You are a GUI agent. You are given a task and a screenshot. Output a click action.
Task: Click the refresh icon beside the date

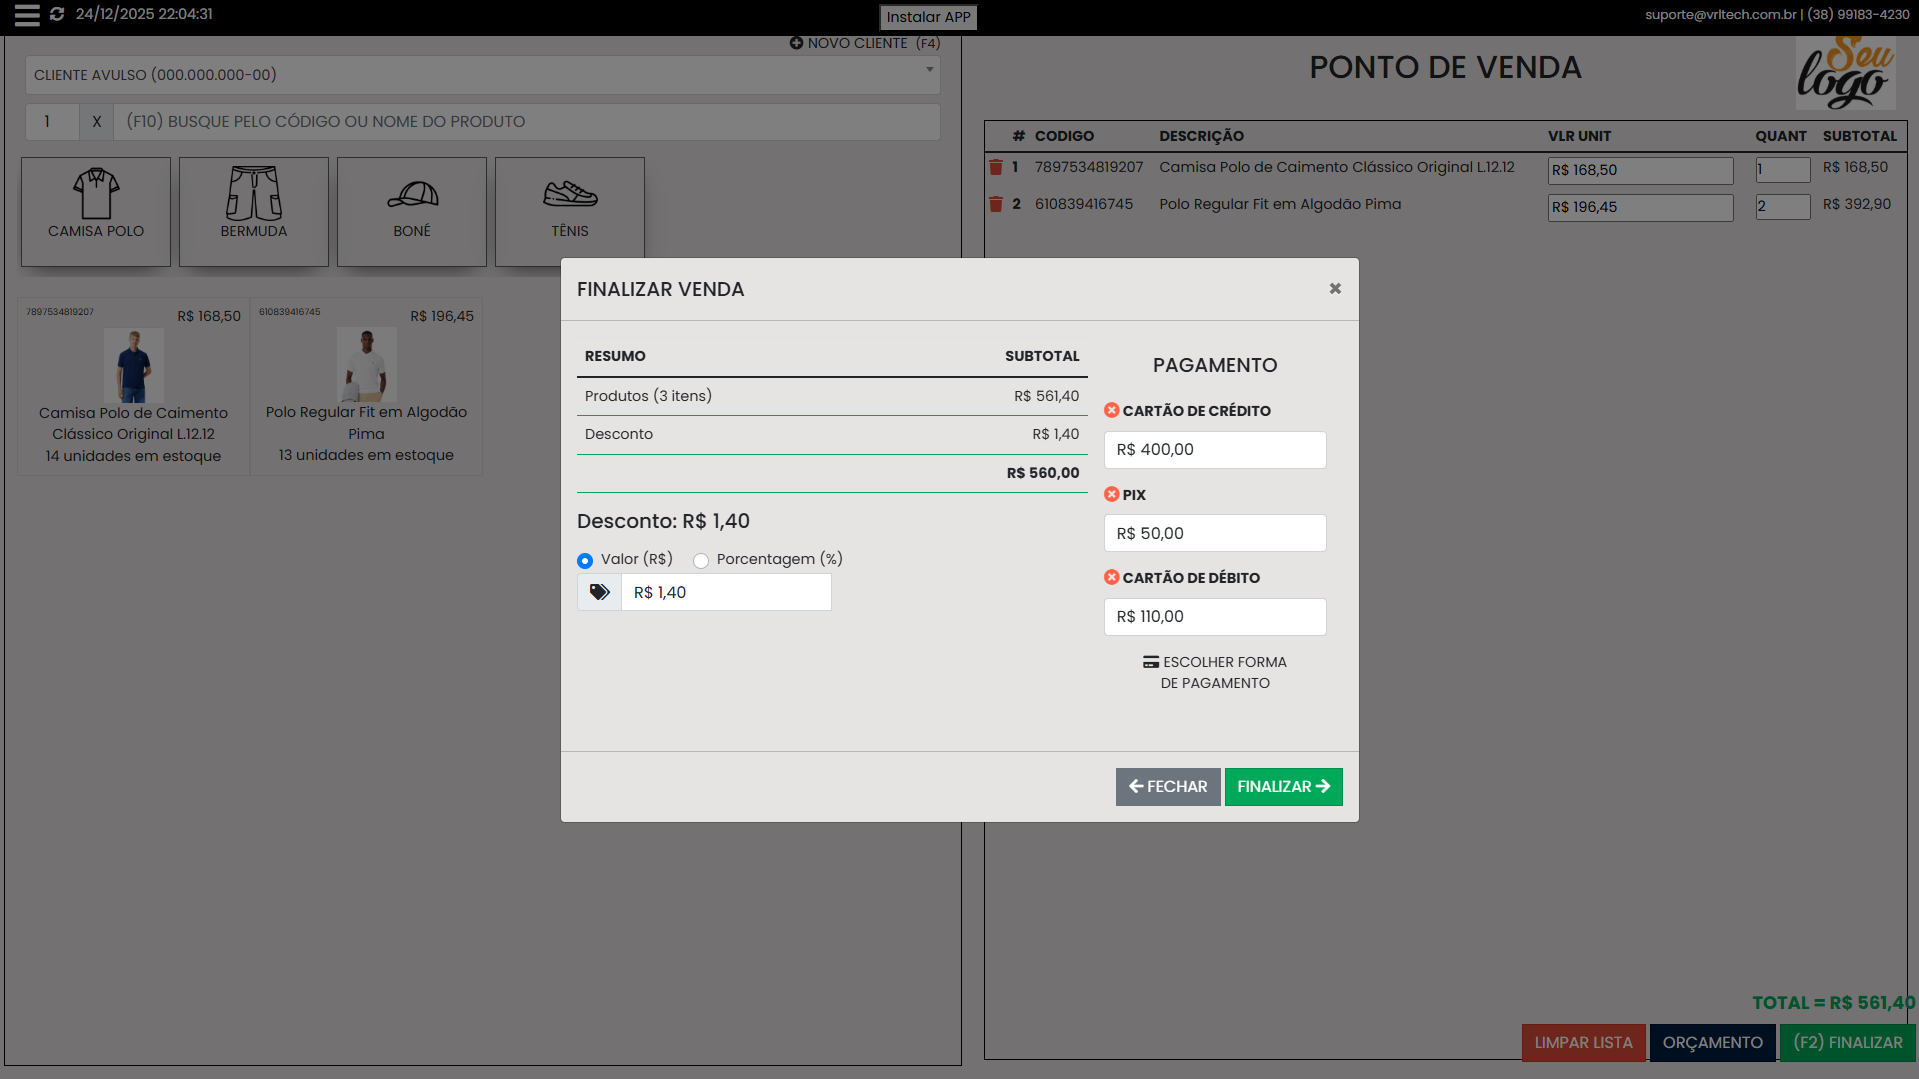[x=57, y=15]
